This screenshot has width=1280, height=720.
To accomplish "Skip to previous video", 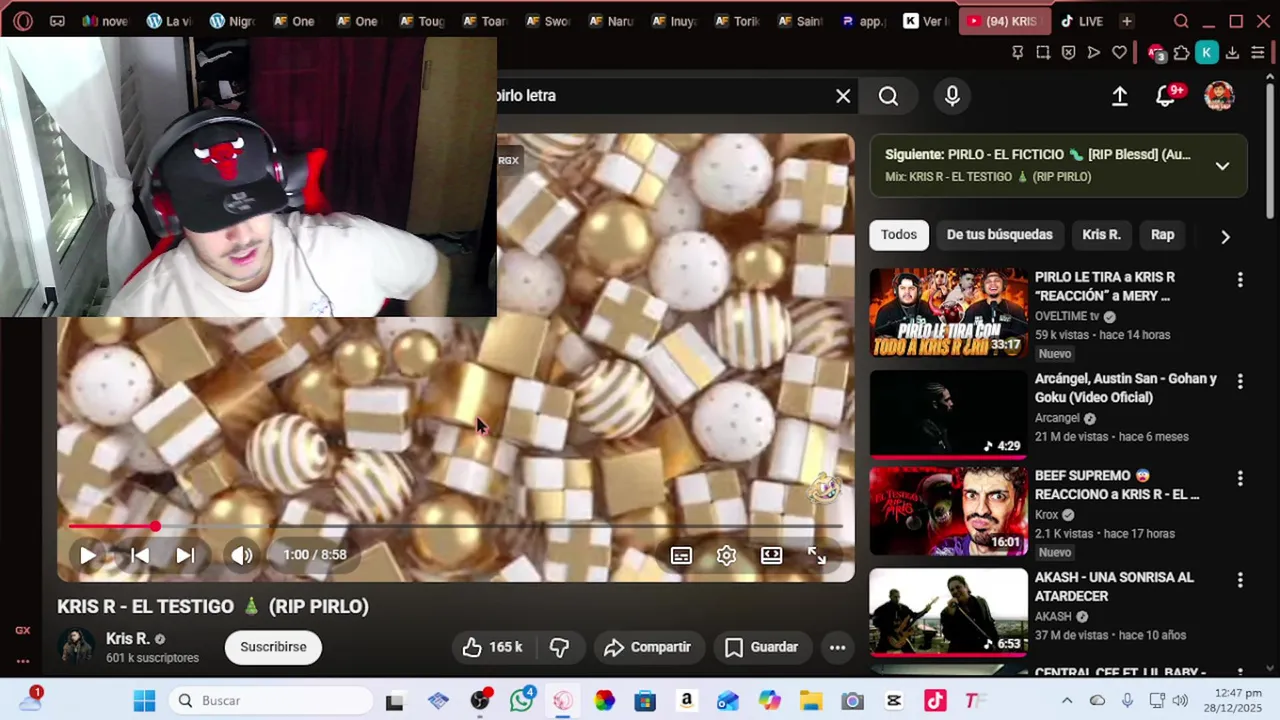I will (140, 555).
